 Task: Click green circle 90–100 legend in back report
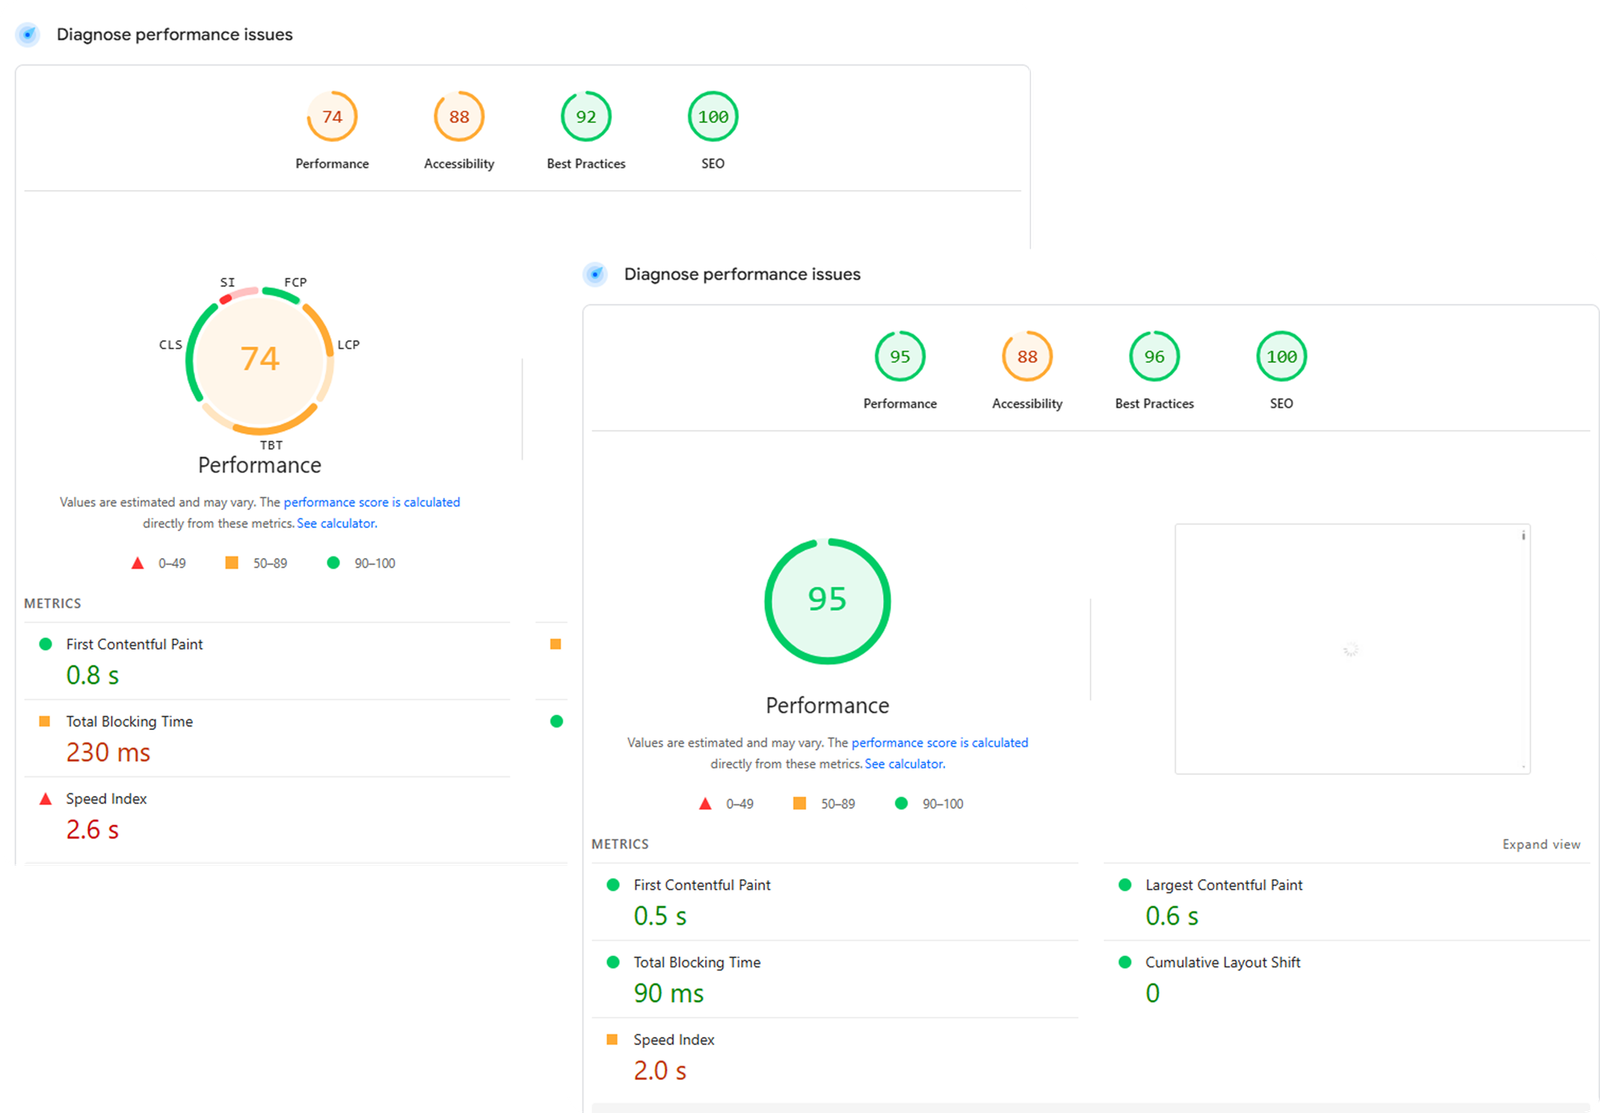tap(361, 563)
